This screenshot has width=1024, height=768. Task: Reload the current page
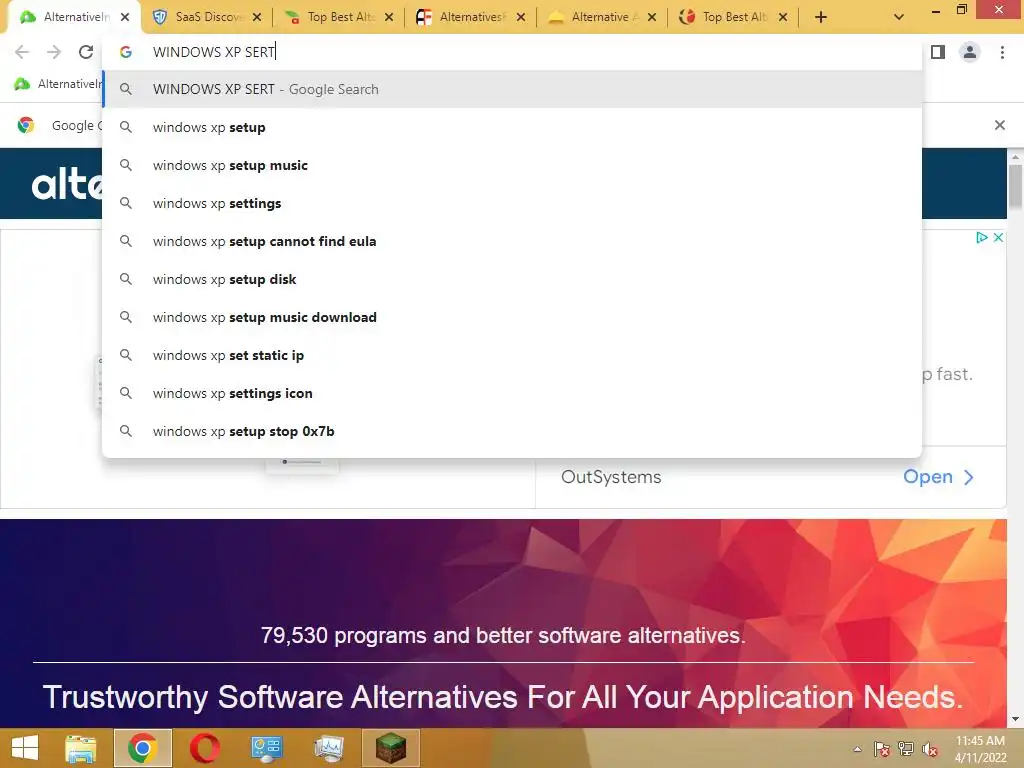86,52
